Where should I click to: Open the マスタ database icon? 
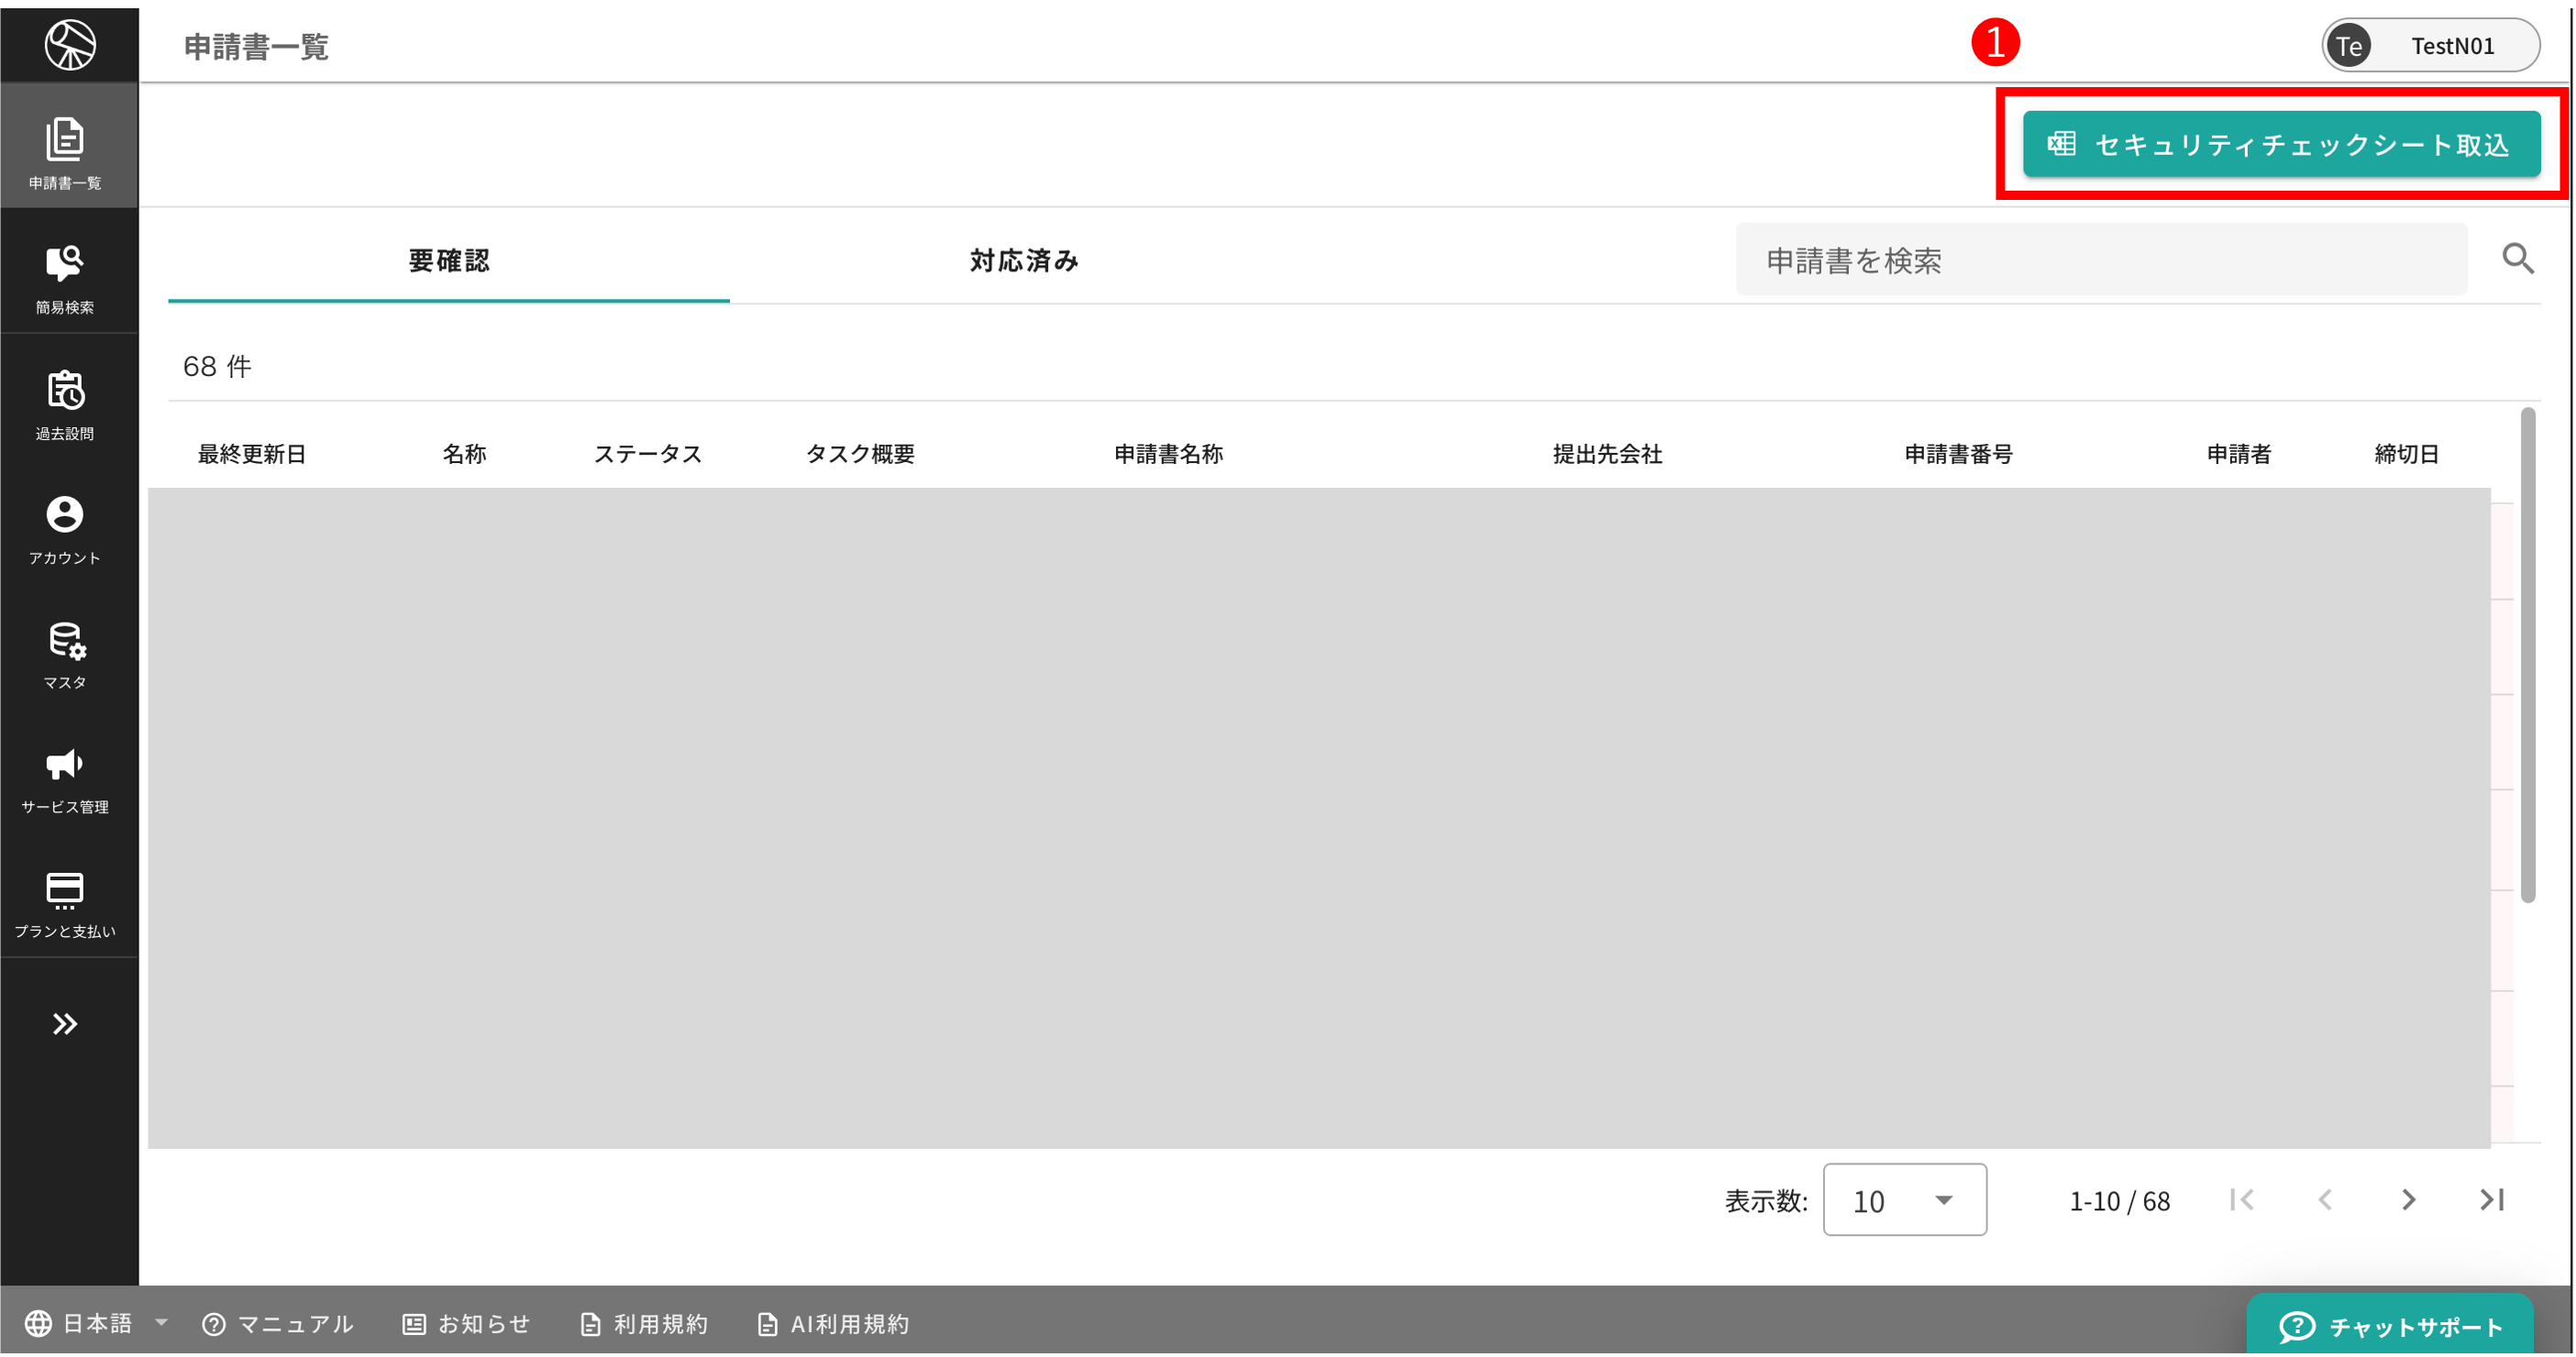point(65,652)
